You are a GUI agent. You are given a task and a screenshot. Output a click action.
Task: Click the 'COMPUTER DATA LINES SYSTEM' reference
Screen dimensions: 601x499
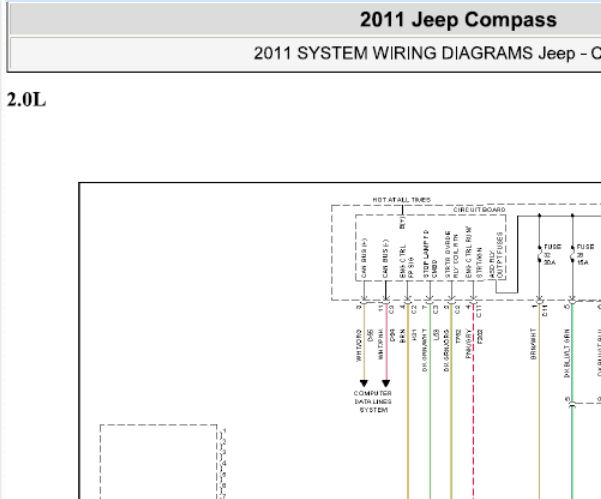[x=373, y=402]
